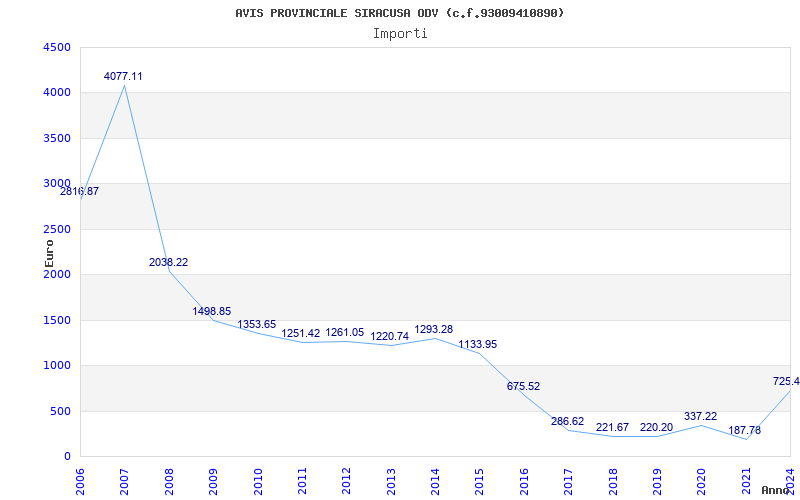Click the x-axis year 2012
The image size is (800, 500).
tap(346, 482)
